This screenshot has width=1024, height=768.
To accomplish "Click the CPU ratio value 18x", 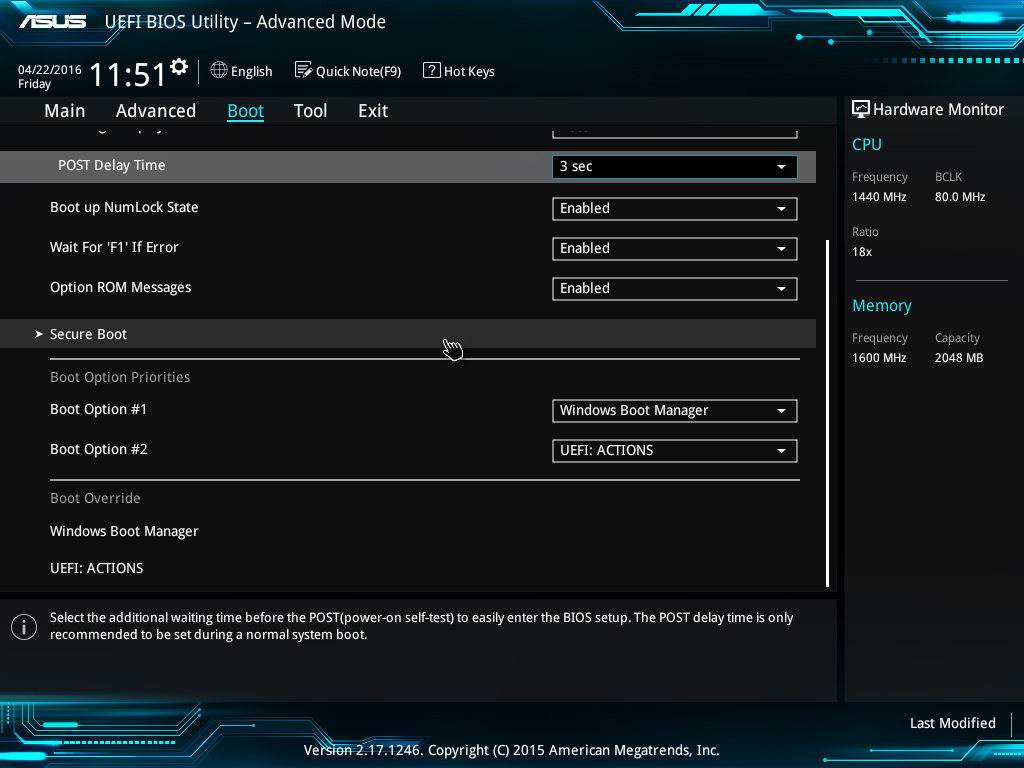I will [x=862, y=251].
